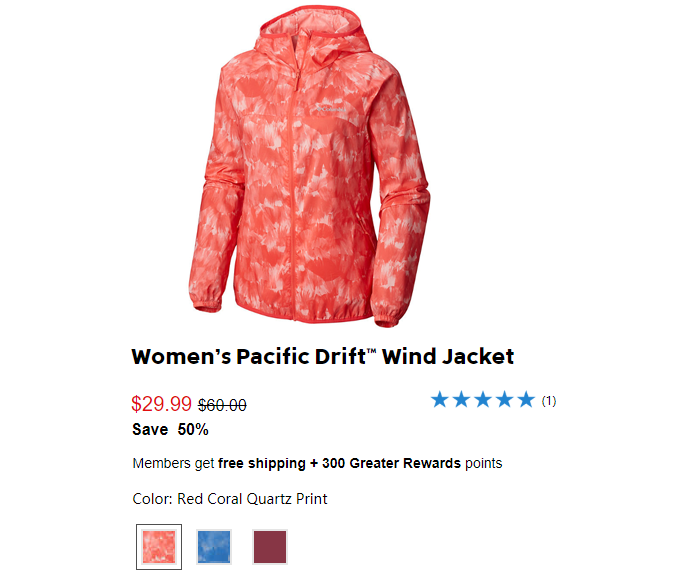
Task: Click the fourth blue rating star
Action: (x=504, y=399)
